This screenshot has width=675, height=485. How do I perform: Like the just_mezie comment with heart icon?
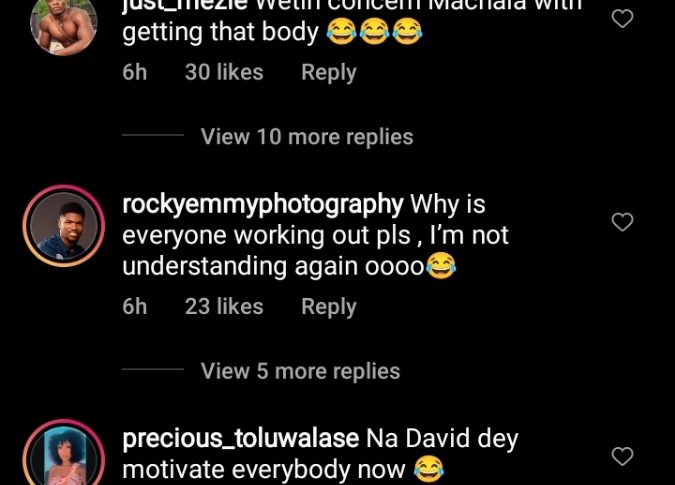pyautogui.click(x=622, y=19)
